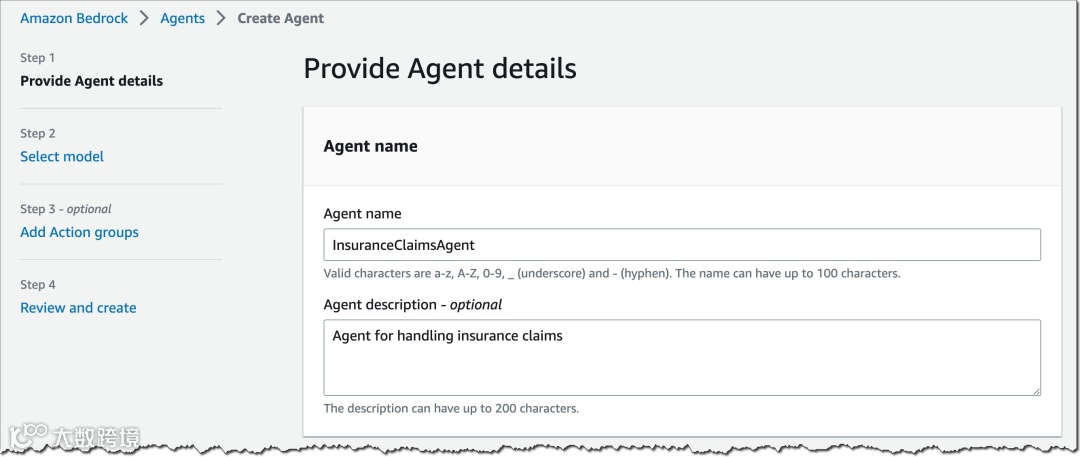Click the chevron between Agents and Create Agent
Image resolution: width=1080 pixels, height=457 pixels.
pos(221,18)
